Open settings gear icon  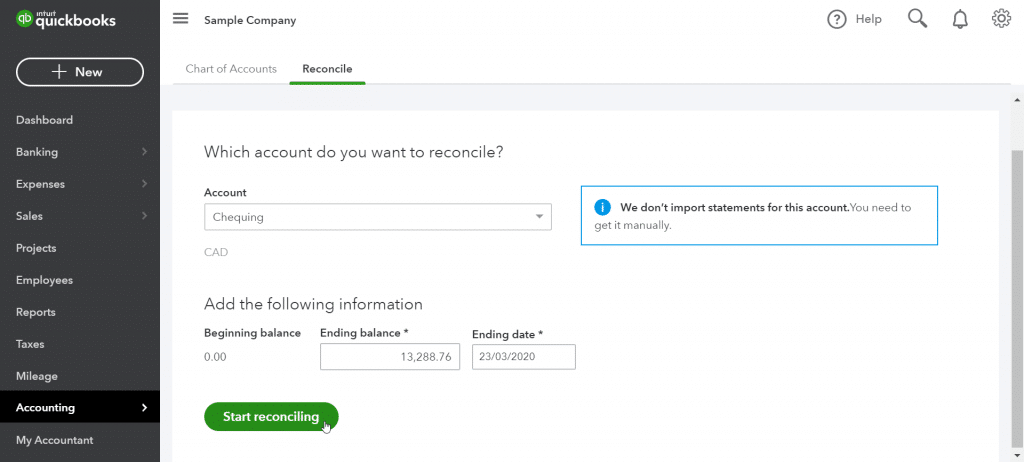1001,19
